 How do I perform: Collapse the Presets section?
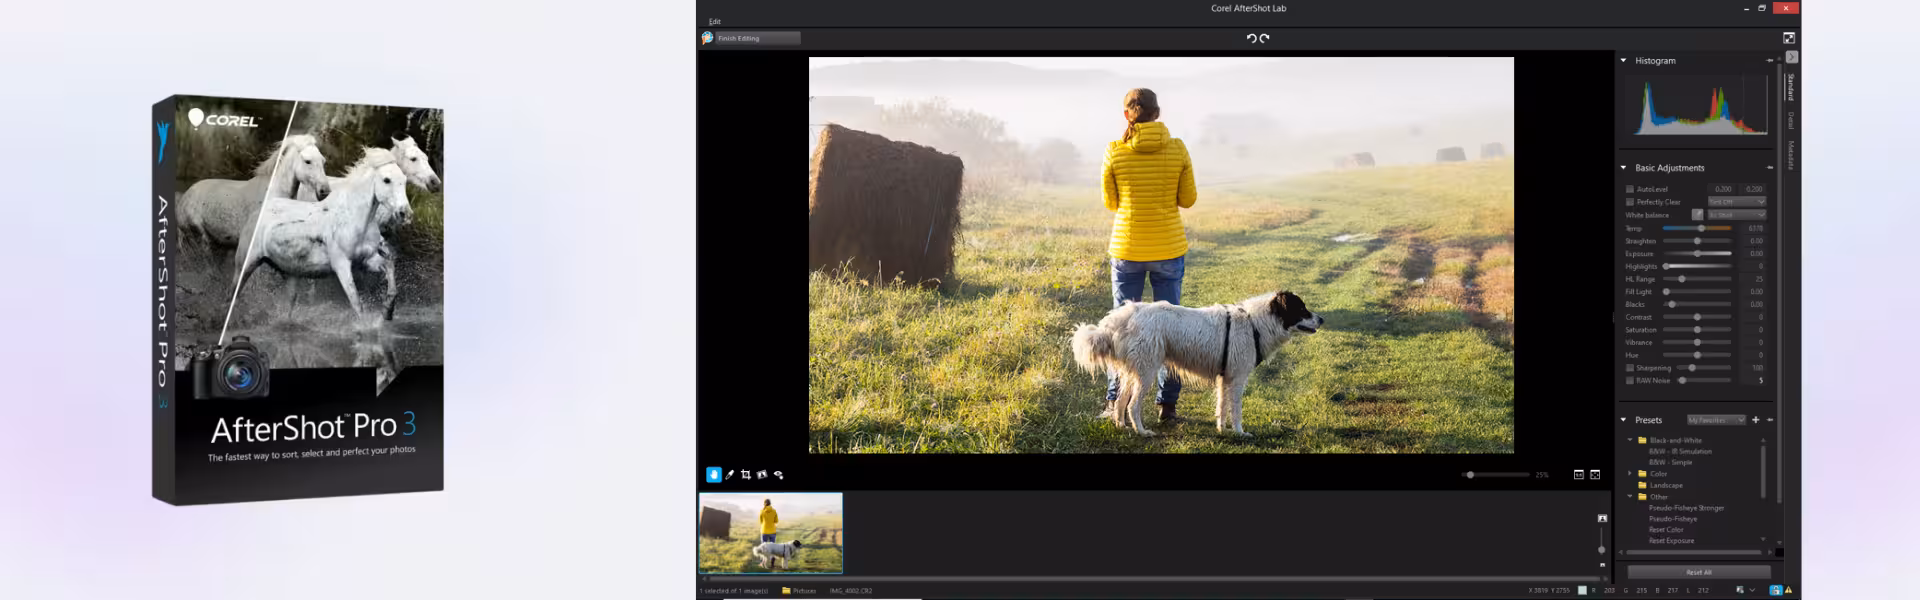(1623, 420)
